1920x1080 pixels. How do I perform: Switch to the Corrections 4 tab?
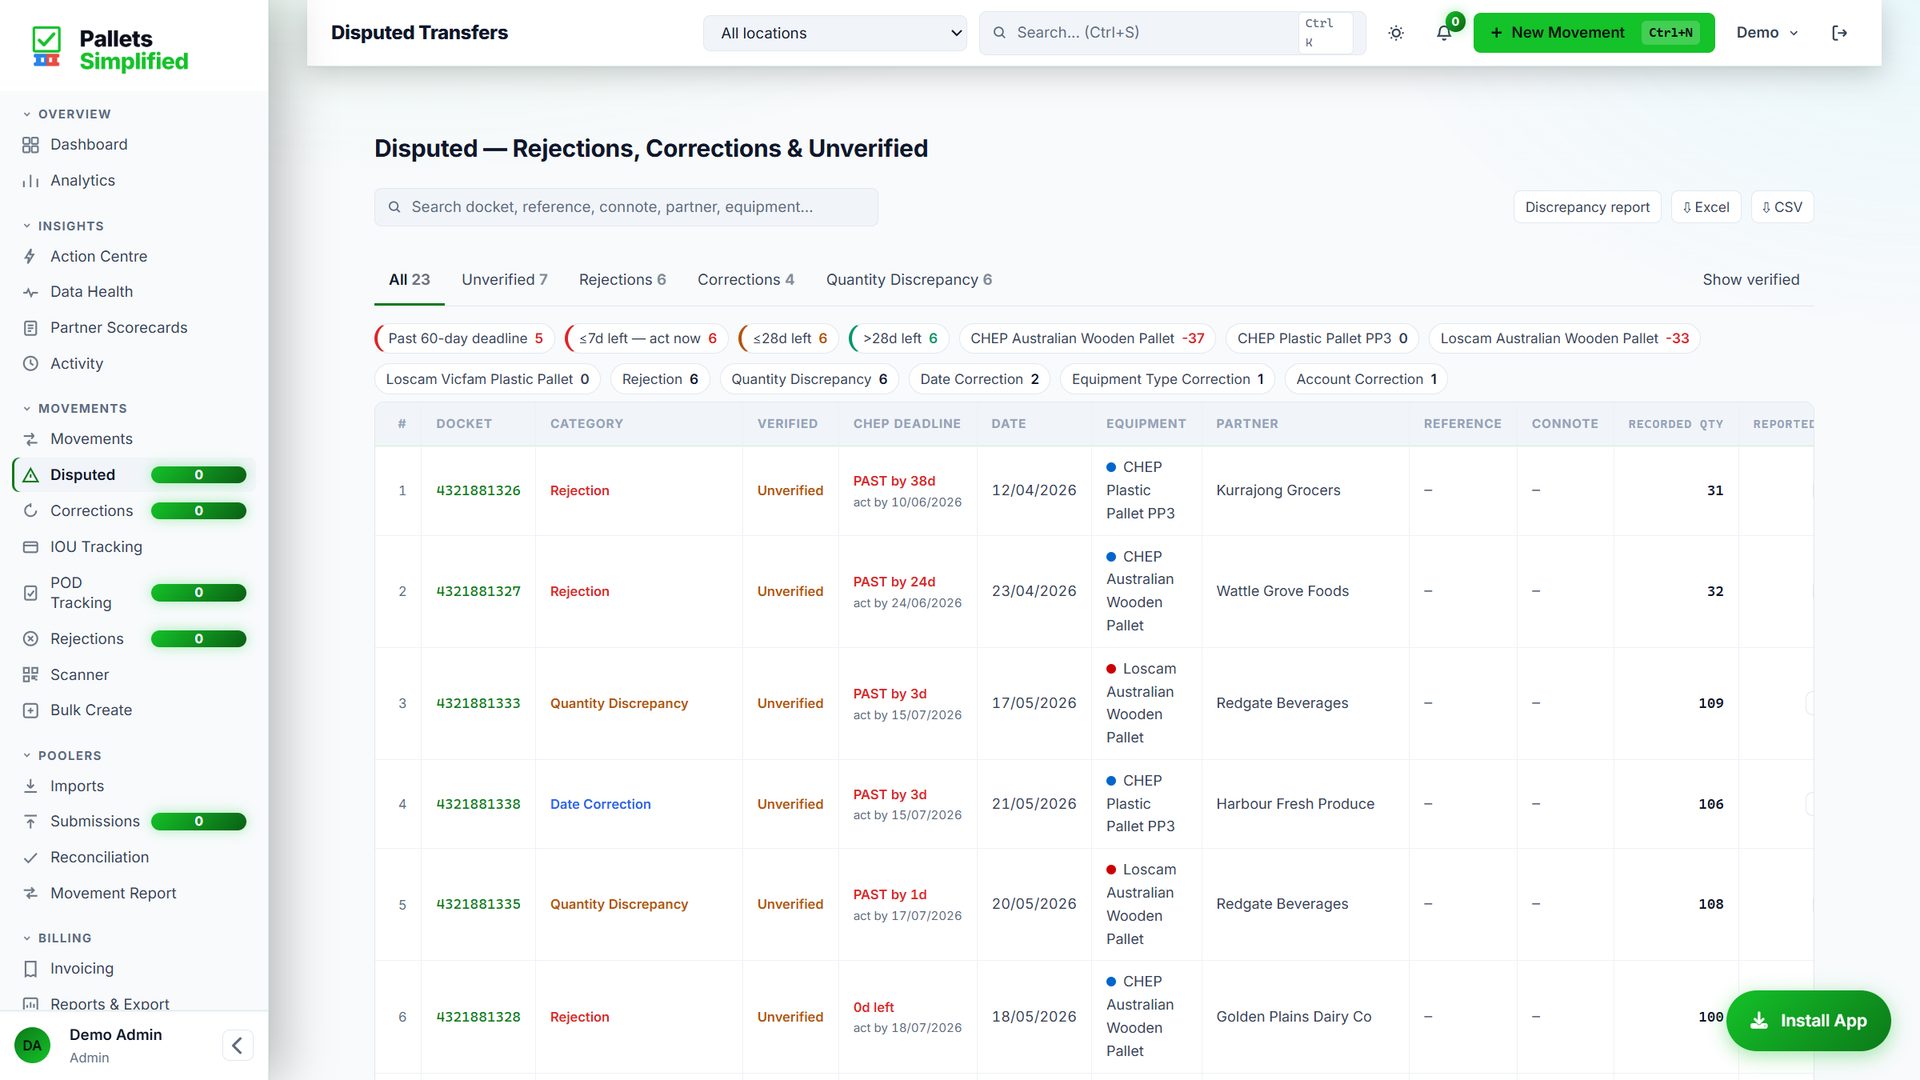(x=746, y=280)
